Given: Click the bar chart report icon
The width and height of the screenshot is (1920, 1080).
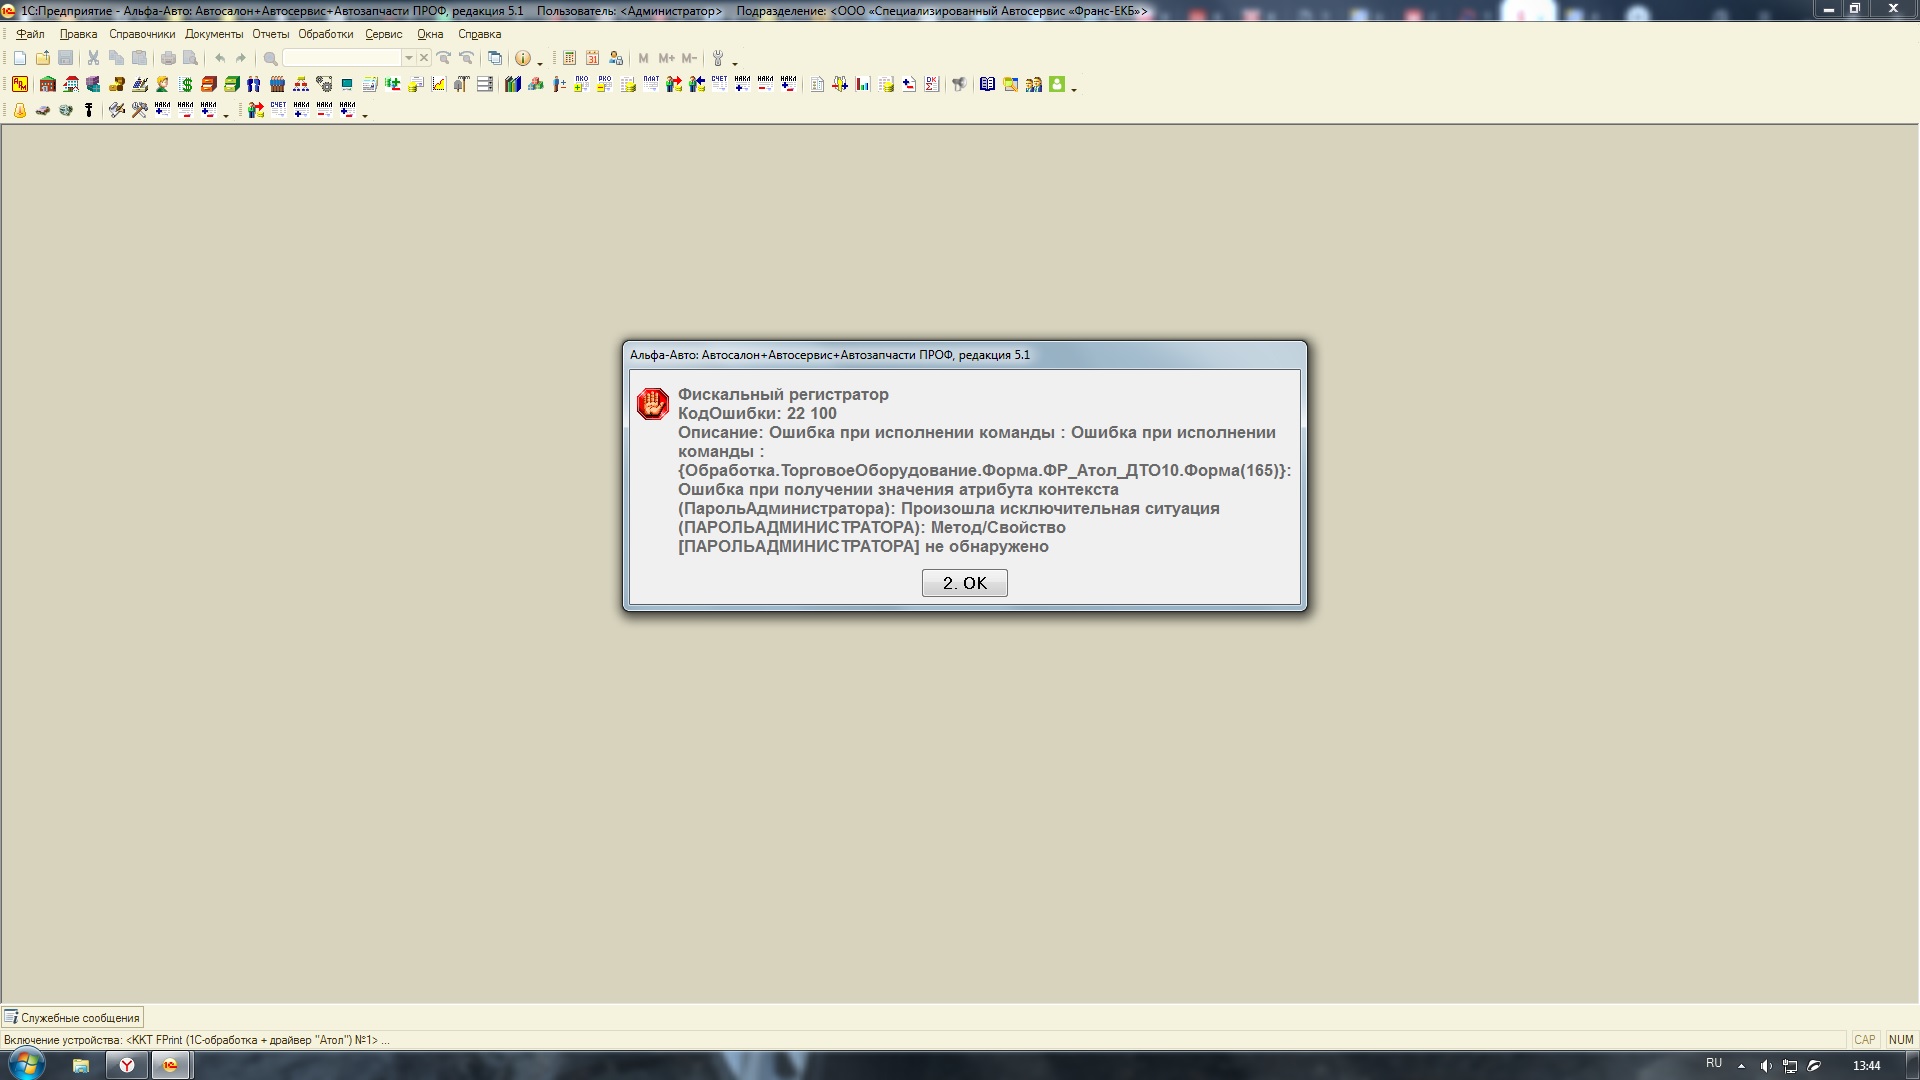Looking at the screenshot, I should (x=862, y=84).
